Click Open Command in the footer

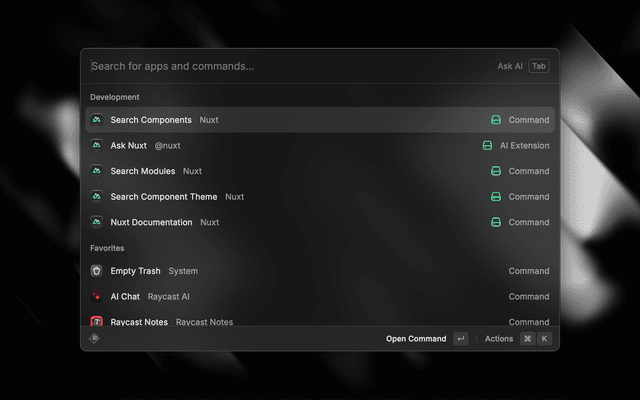(416, 339)
